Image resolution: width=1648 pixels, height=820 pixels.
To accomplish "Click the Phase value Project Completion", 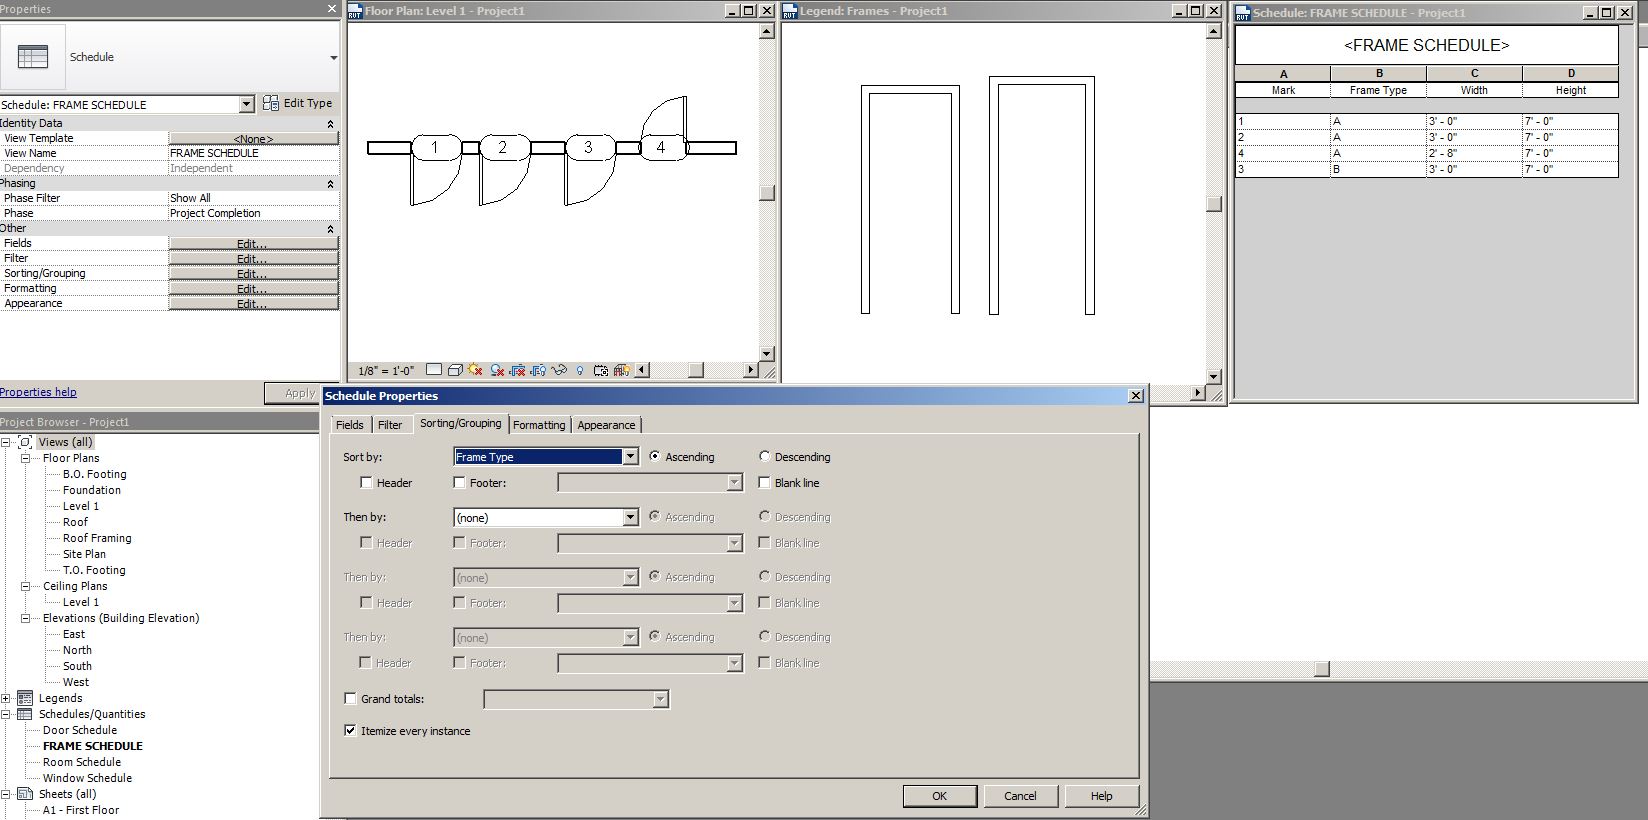I will click(x=254, y=213).
